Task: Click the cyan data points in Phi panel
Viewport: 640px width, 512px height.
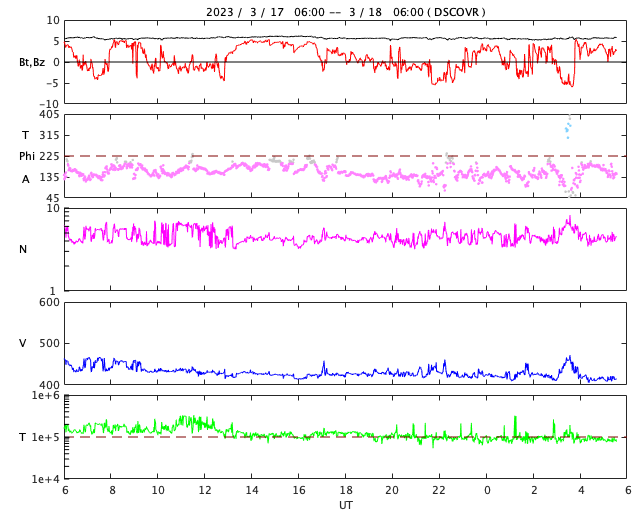Action: [568, 126]
